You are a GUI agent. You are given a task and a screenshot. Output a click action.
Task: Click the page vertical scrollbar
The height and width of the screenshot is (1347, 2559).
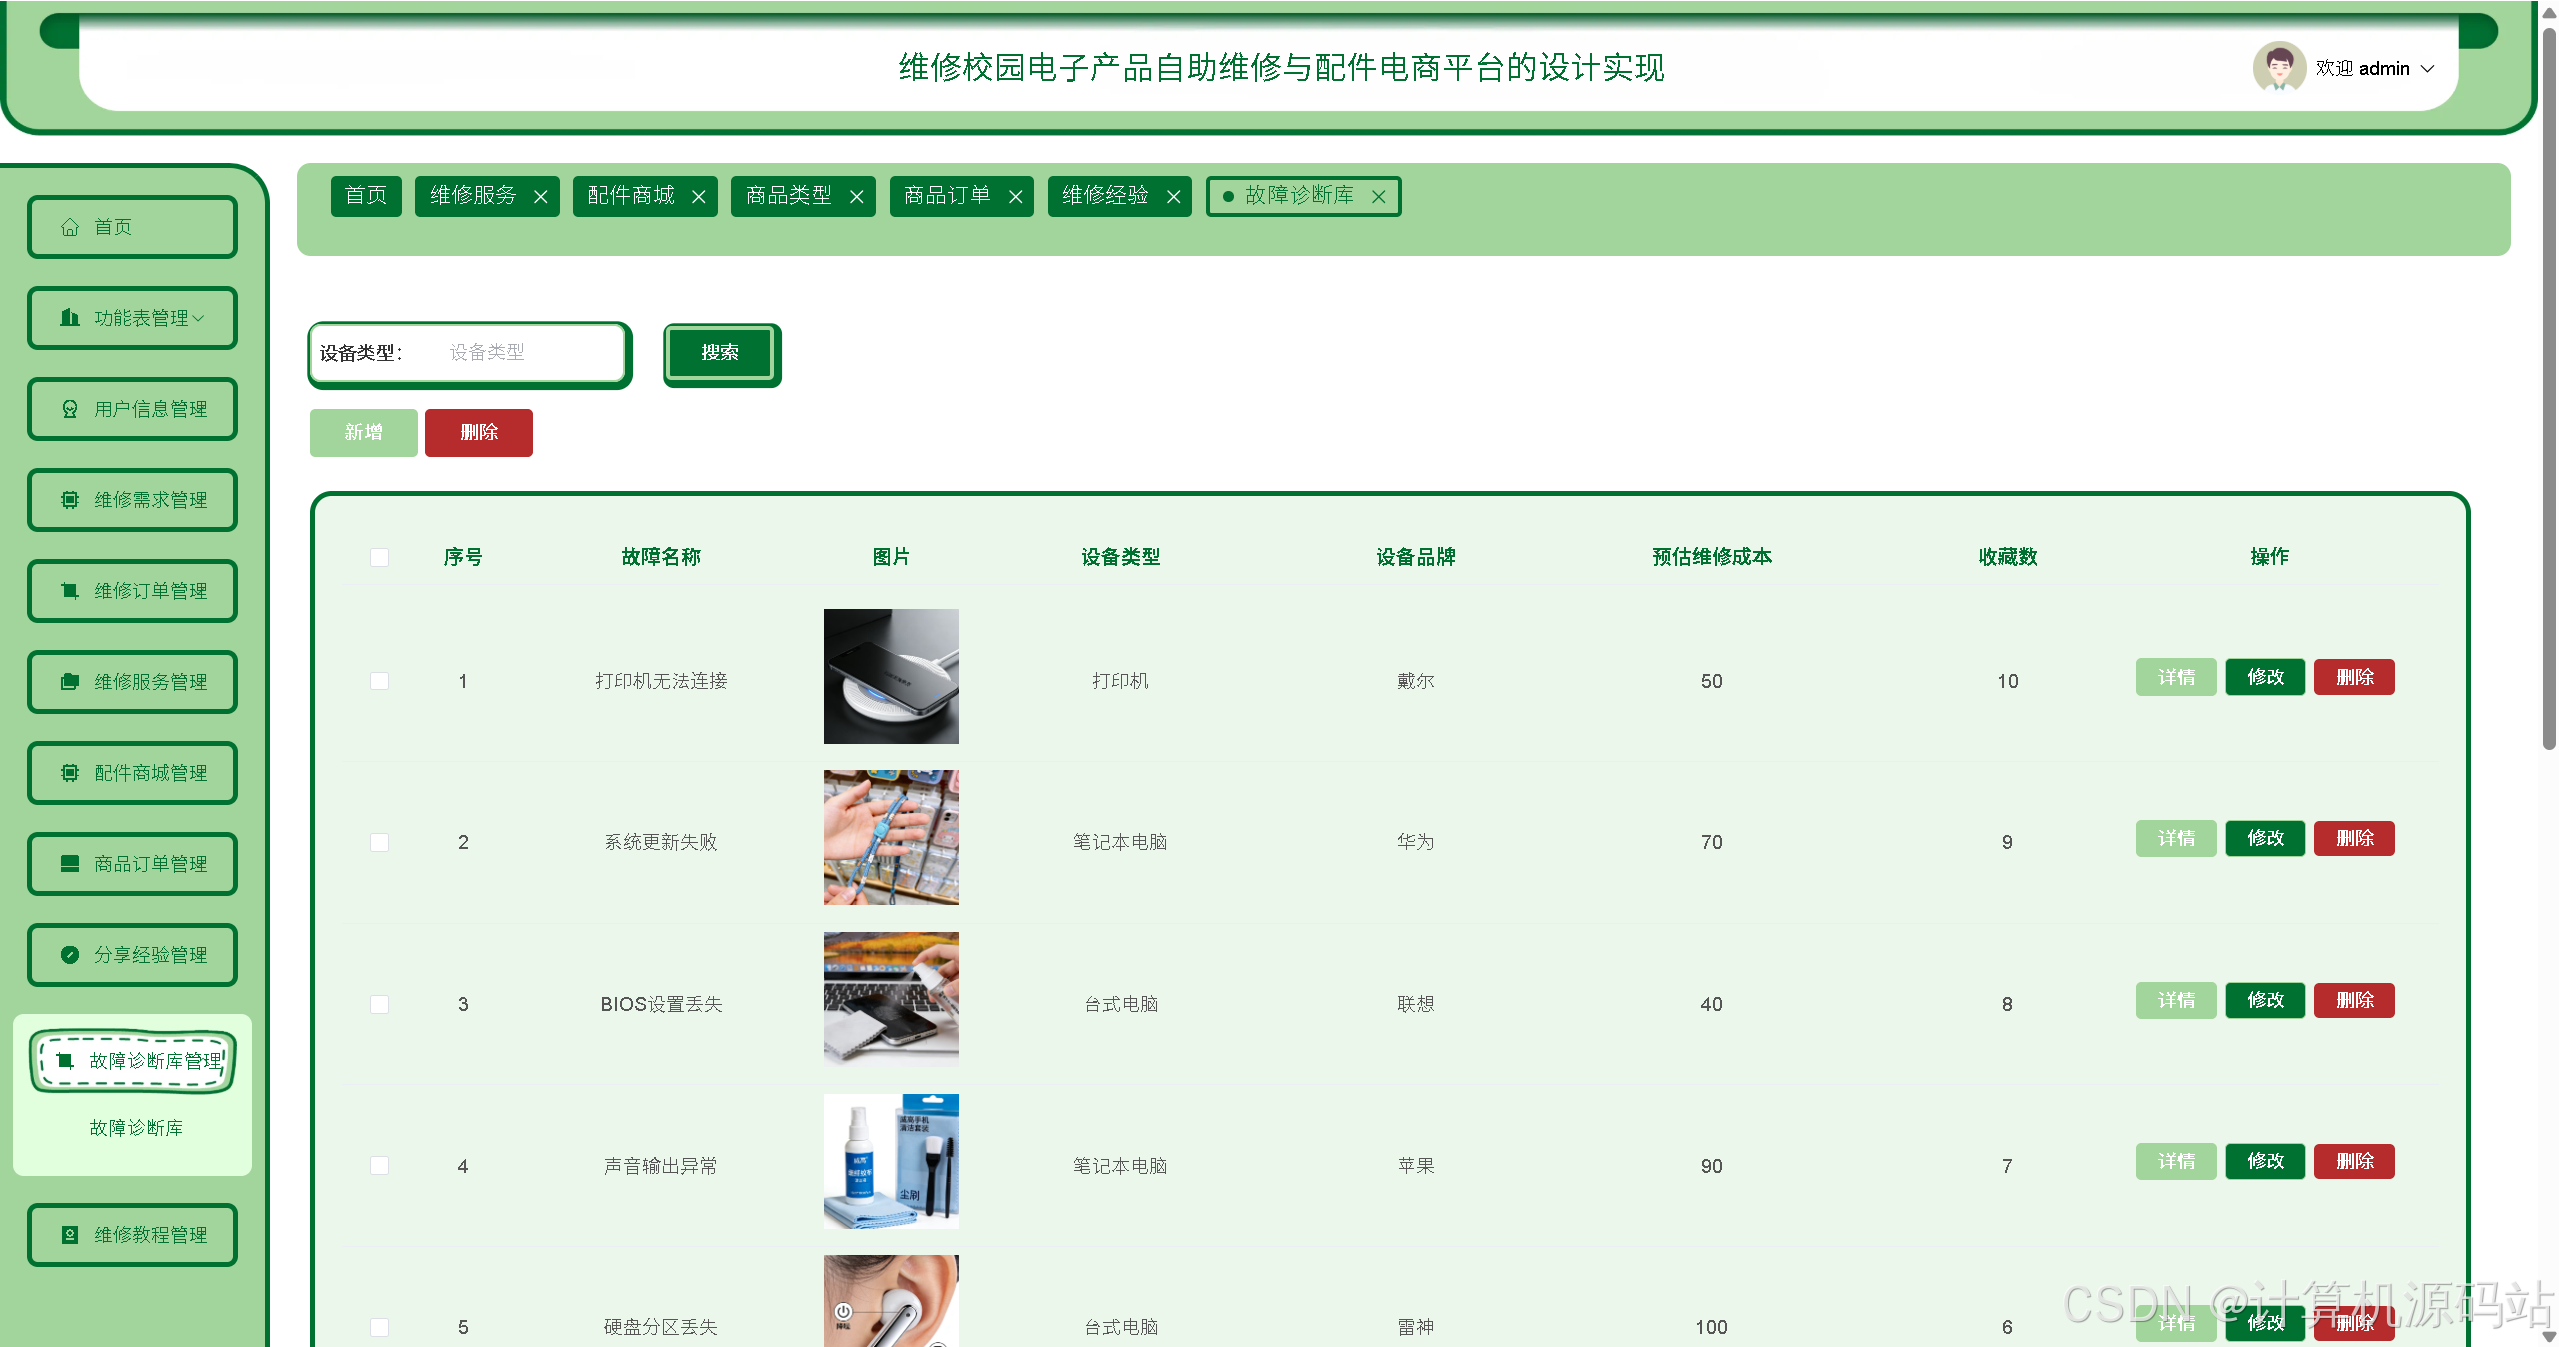click(x=2549, y=390)
